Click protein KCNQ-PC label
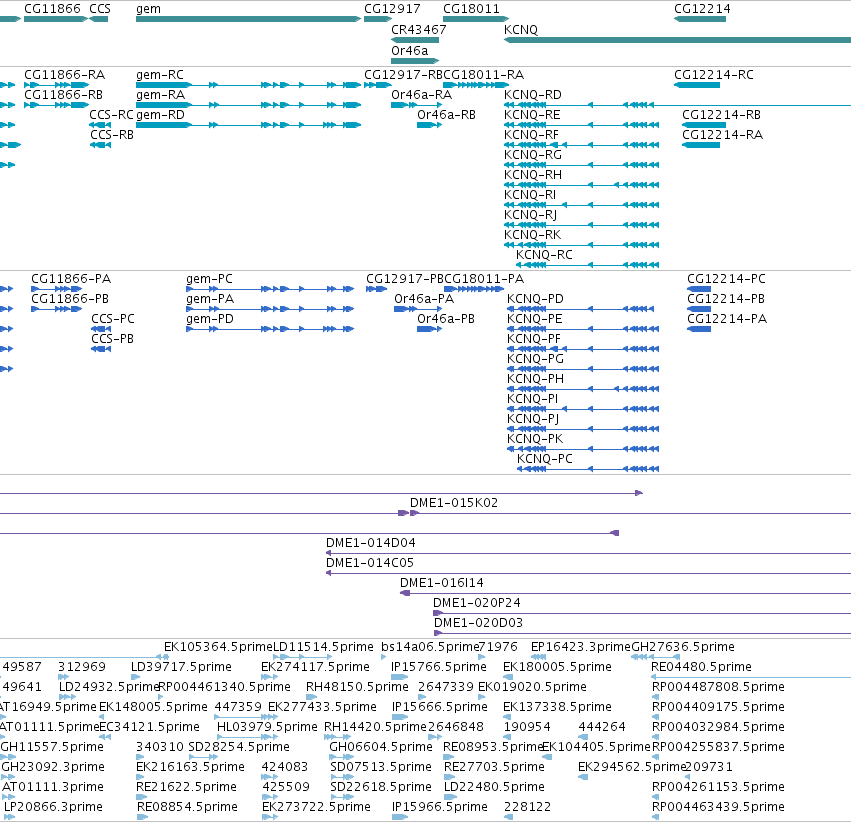The image size is (851, 822). [544, 458]
